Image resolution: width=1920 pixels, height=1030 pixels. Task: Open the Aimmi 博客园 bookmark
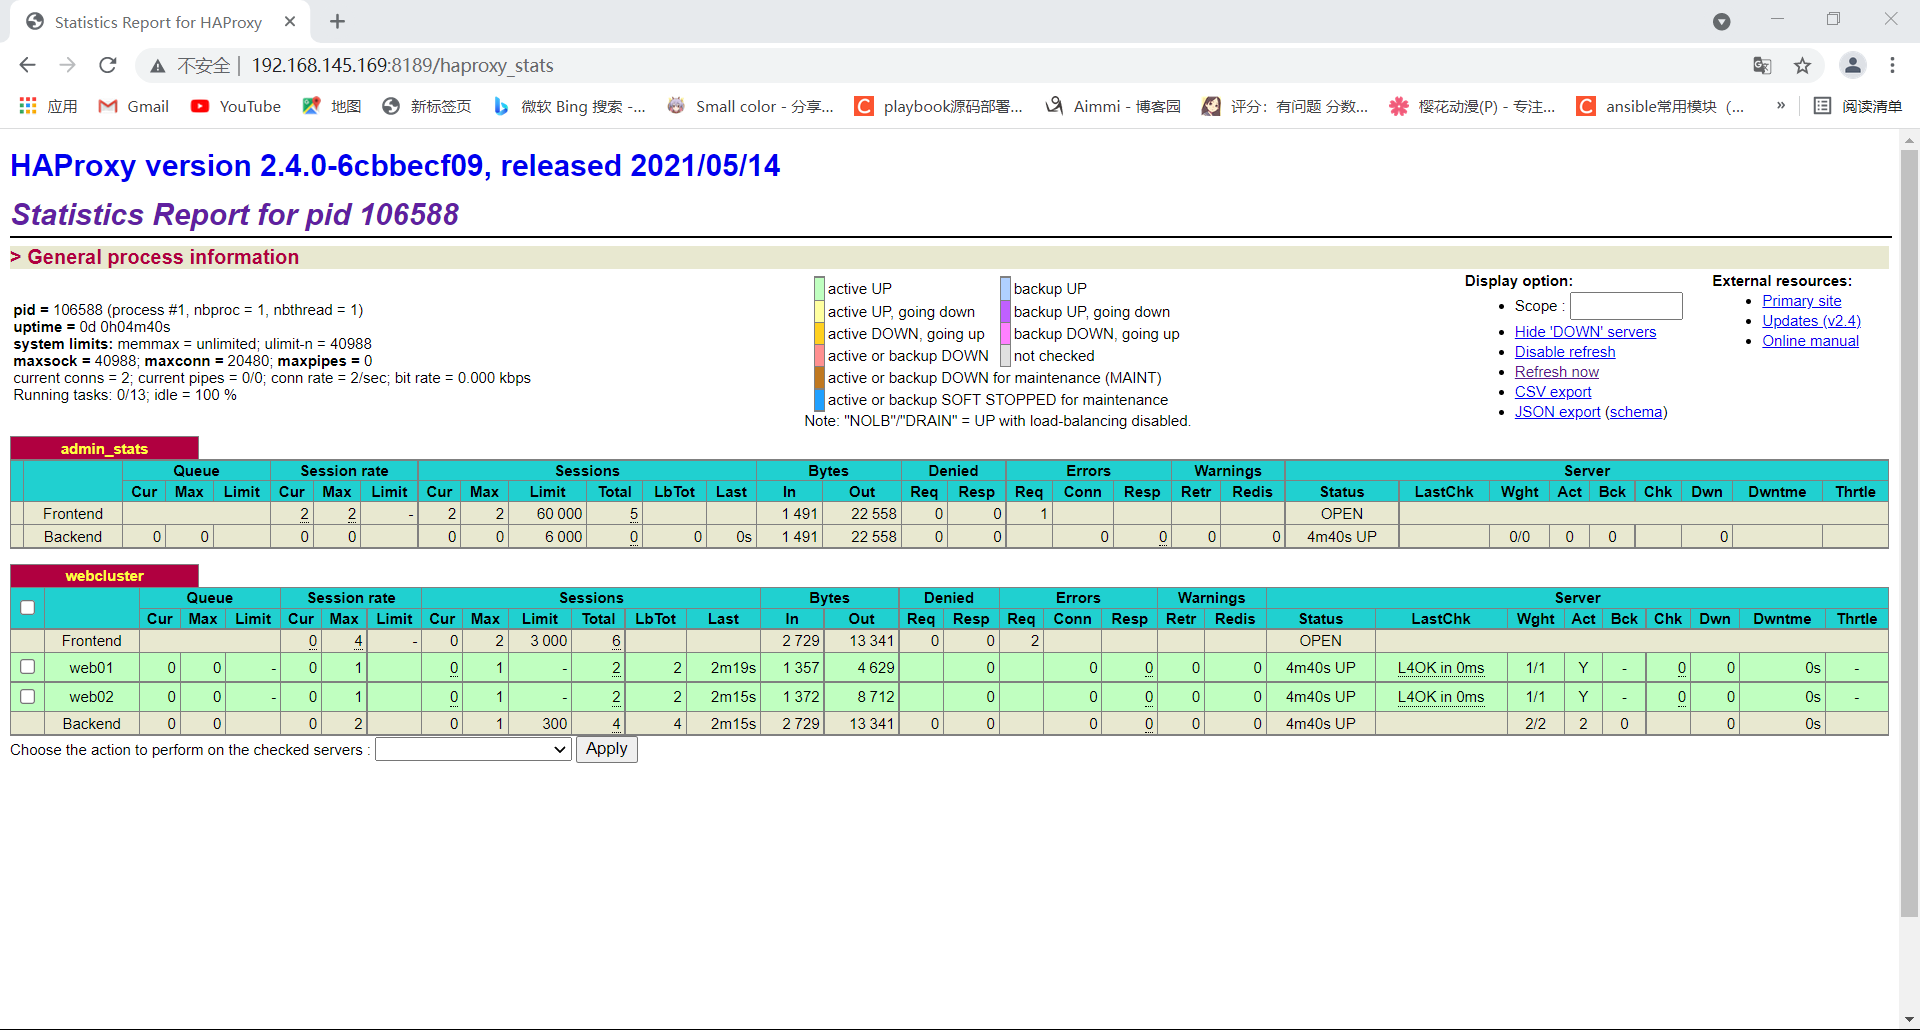1113,106
